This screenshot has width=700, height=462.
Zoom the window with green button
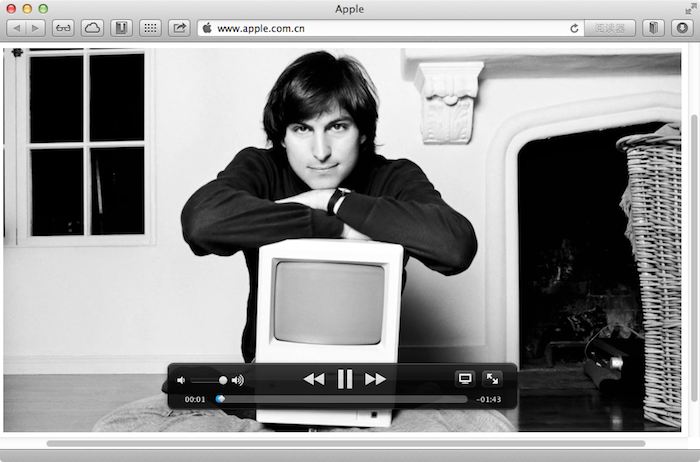[x=43, y=8]
